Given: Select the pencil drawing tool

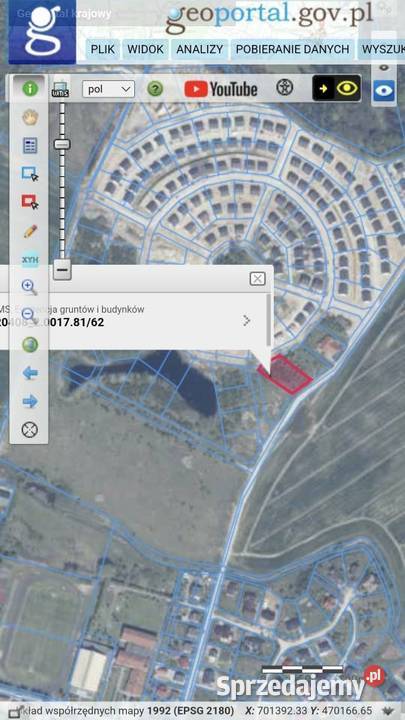Looking at the screenshot, I should click(x=30, y=231).
